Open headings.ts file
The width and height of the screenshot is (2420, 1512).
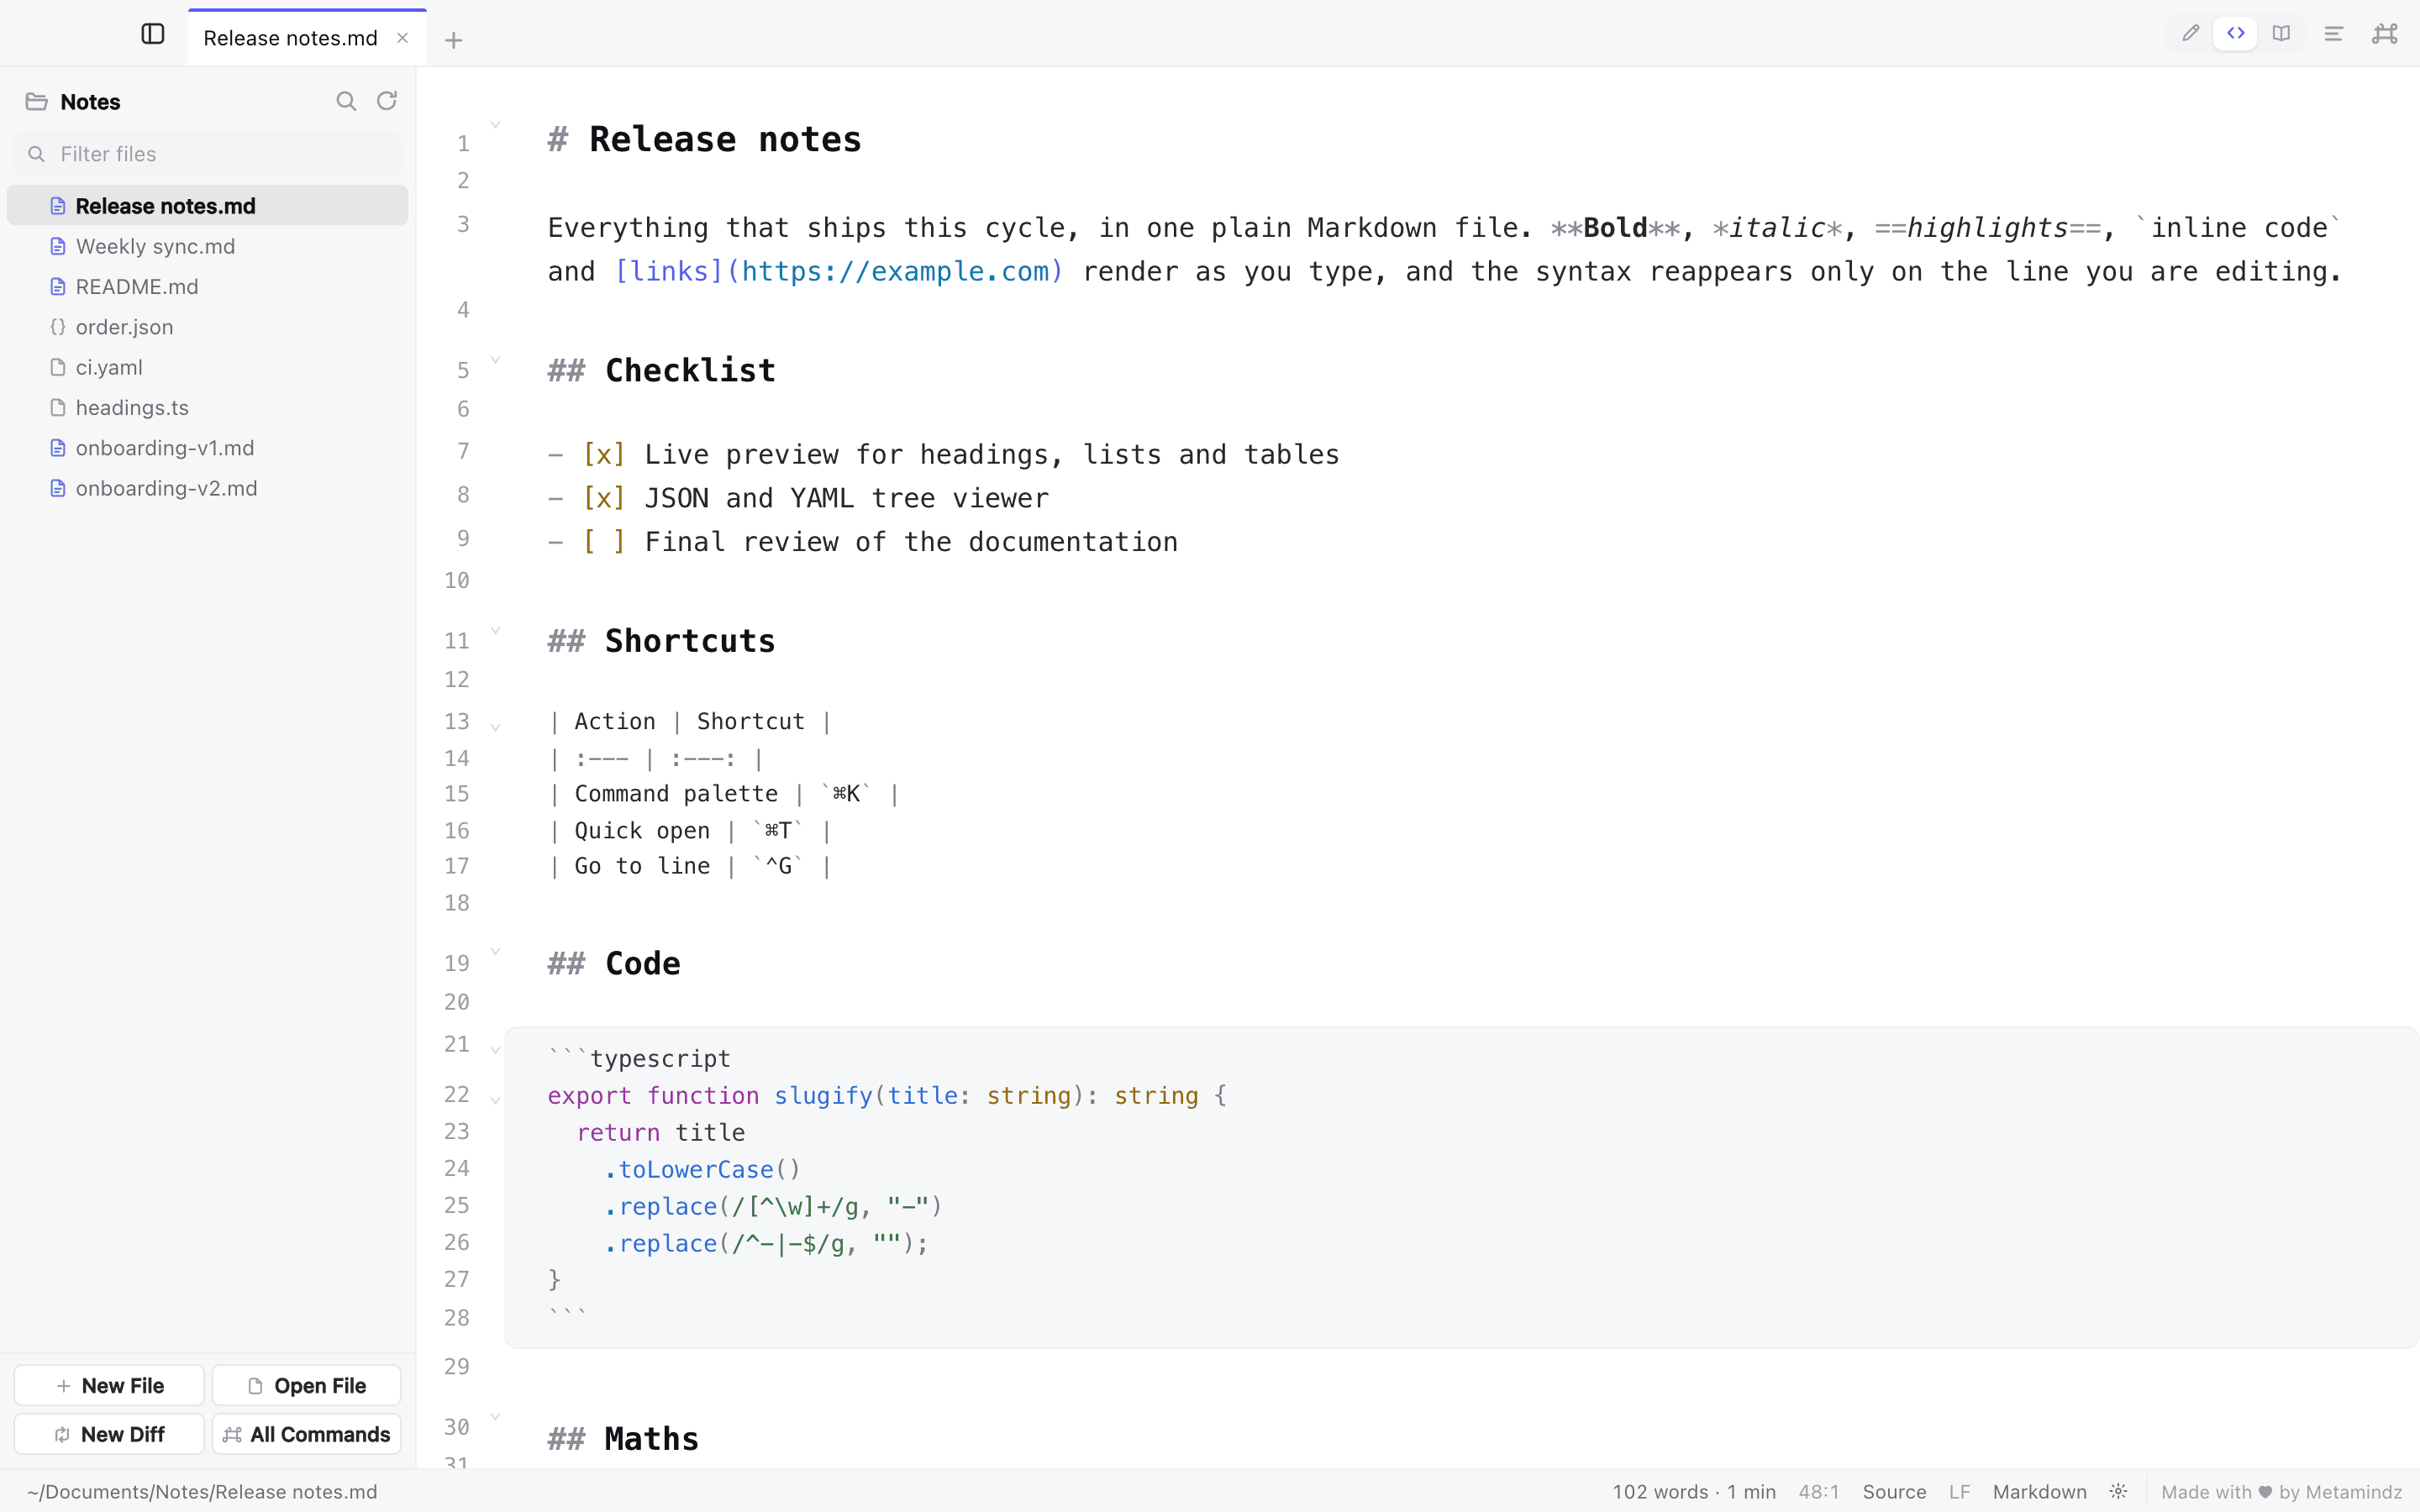pos(207,408)
